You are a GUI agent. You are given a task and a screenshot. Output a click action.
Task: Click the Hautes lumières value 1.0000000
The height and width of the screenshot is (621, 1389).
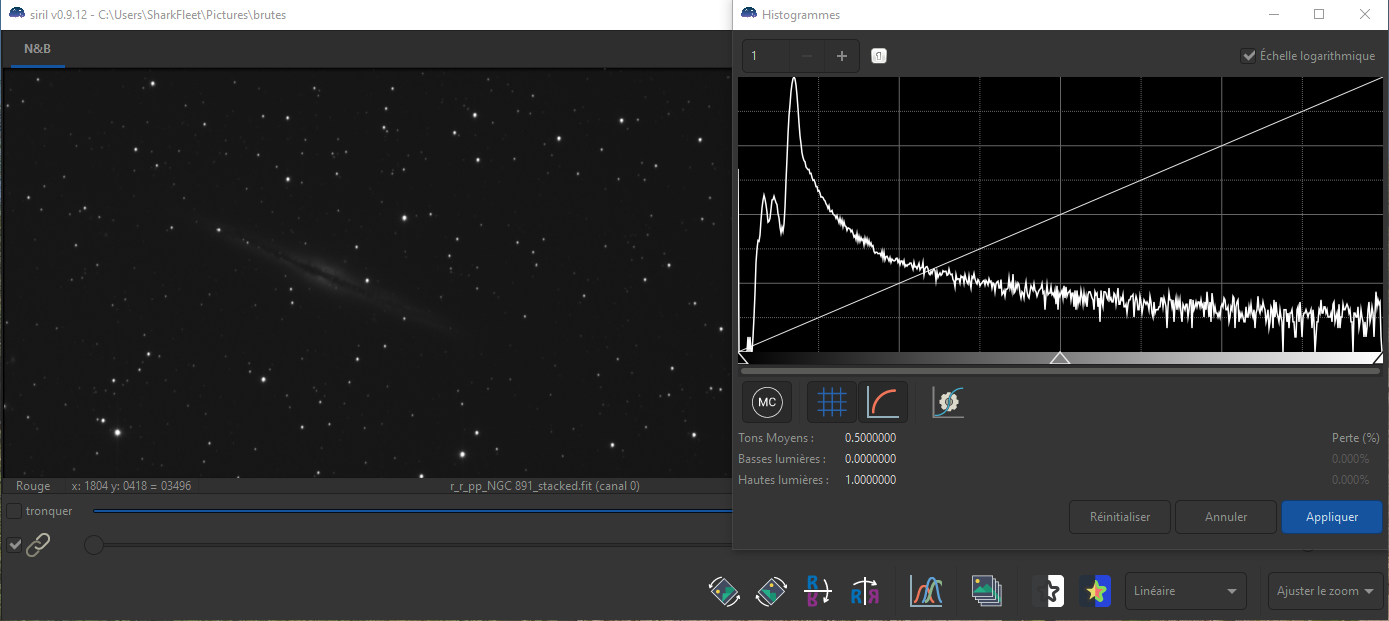point(870,480)
